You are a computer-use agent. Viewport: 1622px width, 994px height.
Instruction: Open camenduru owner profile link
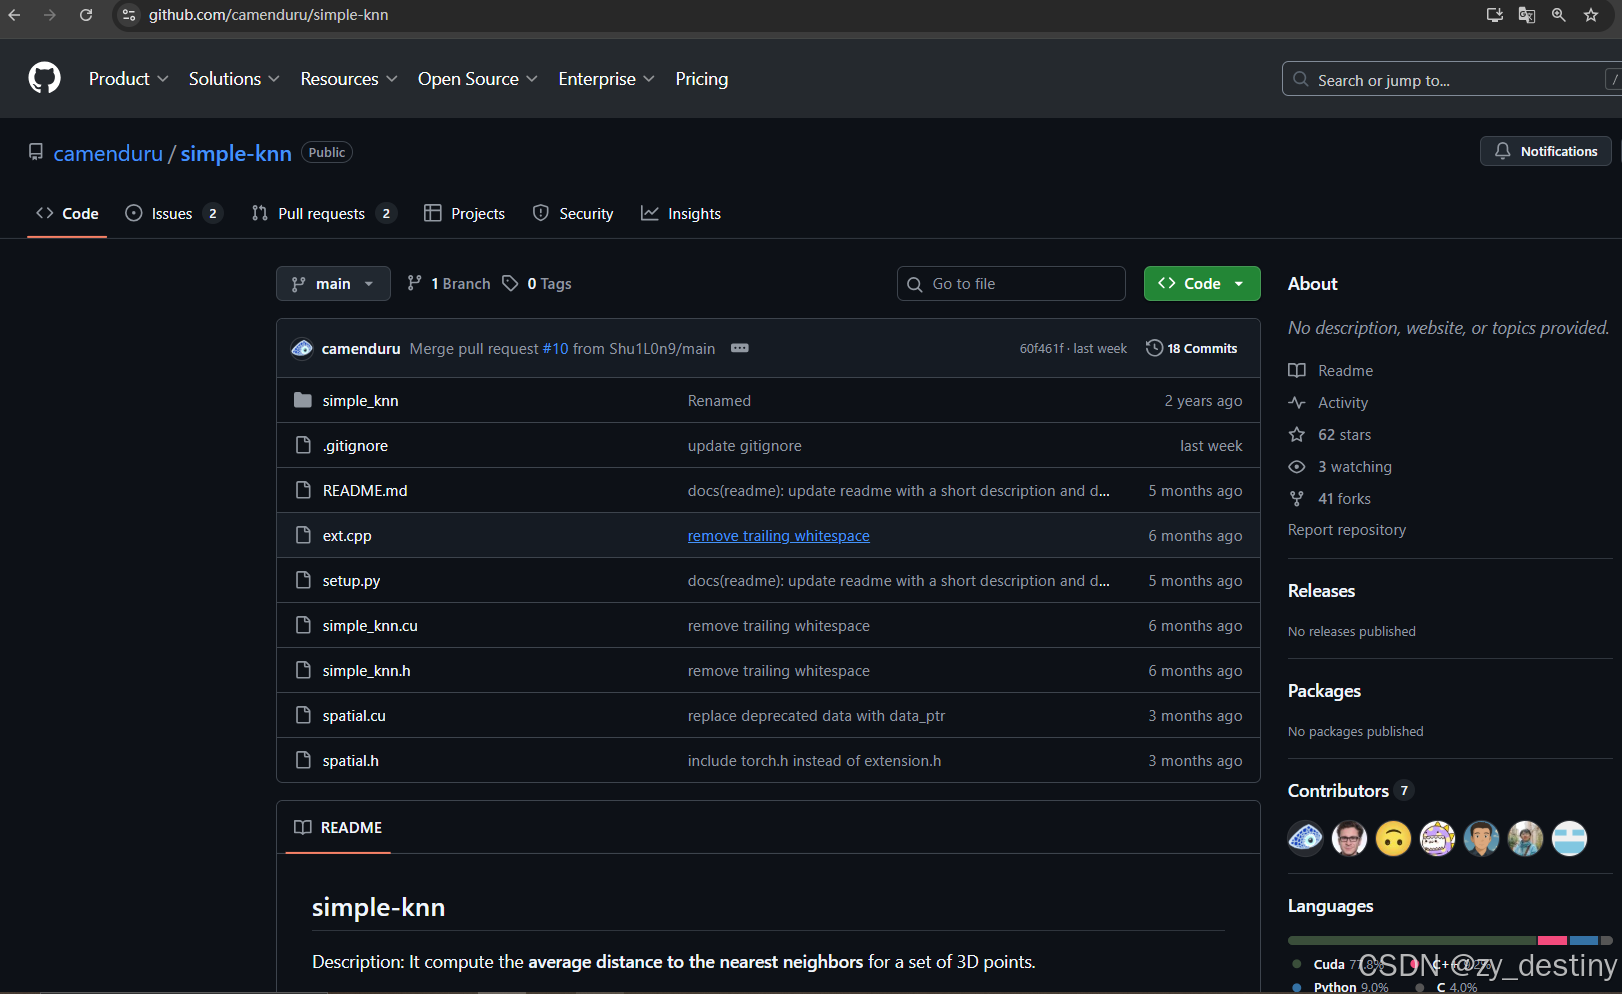click(108, 153)
